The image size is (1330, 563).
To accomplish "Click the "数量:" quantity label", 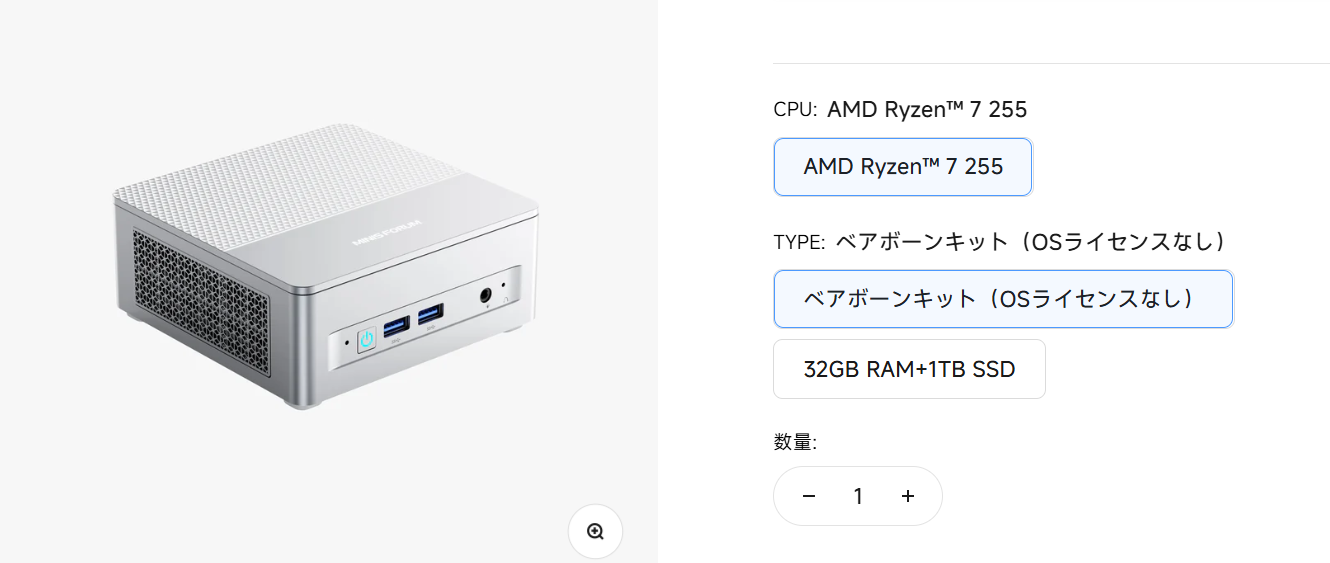I will [x=795, y=442].
